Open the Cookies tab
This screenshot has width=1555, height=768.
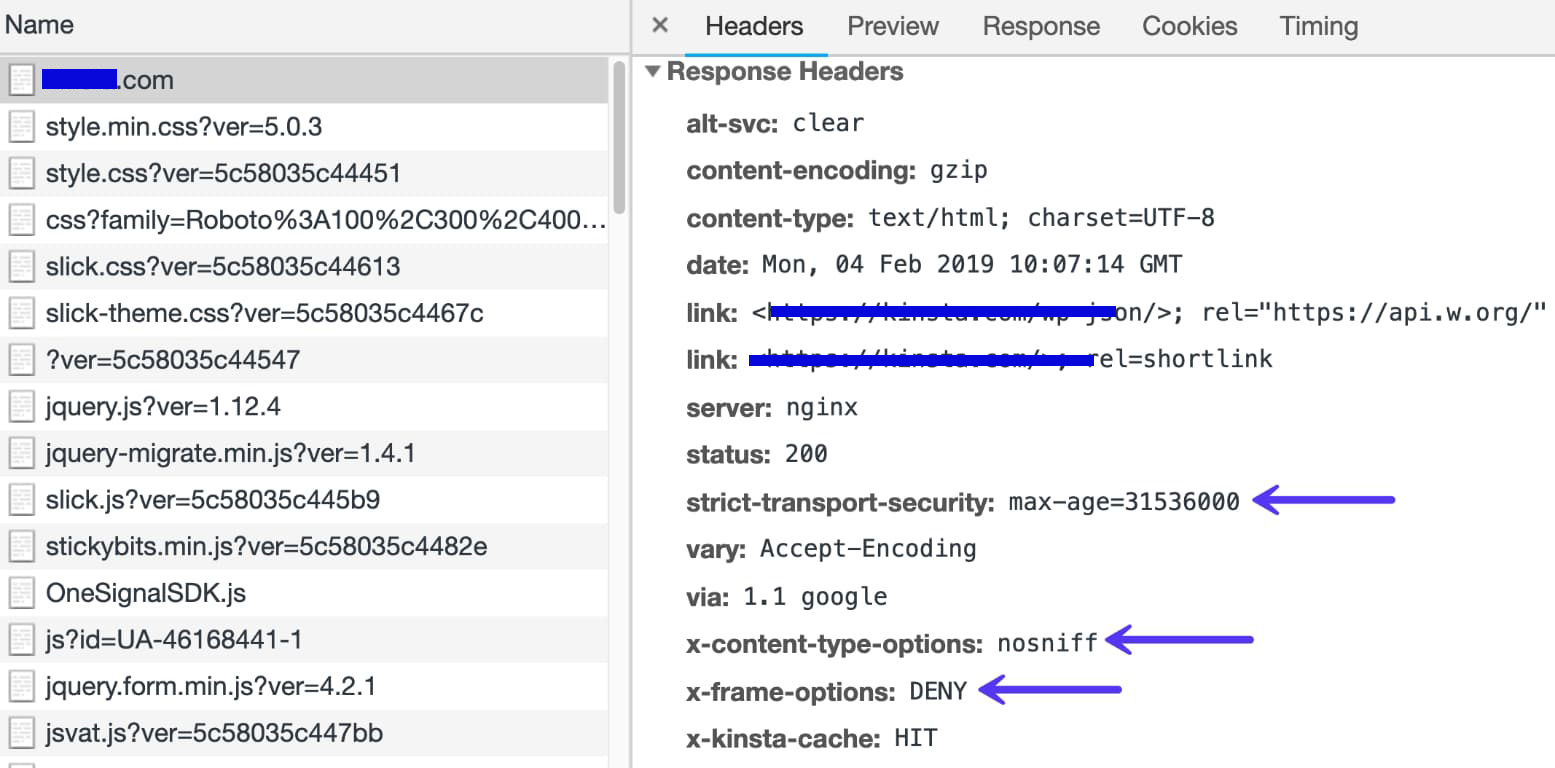pyautogui.click(x=1189, y=26)
